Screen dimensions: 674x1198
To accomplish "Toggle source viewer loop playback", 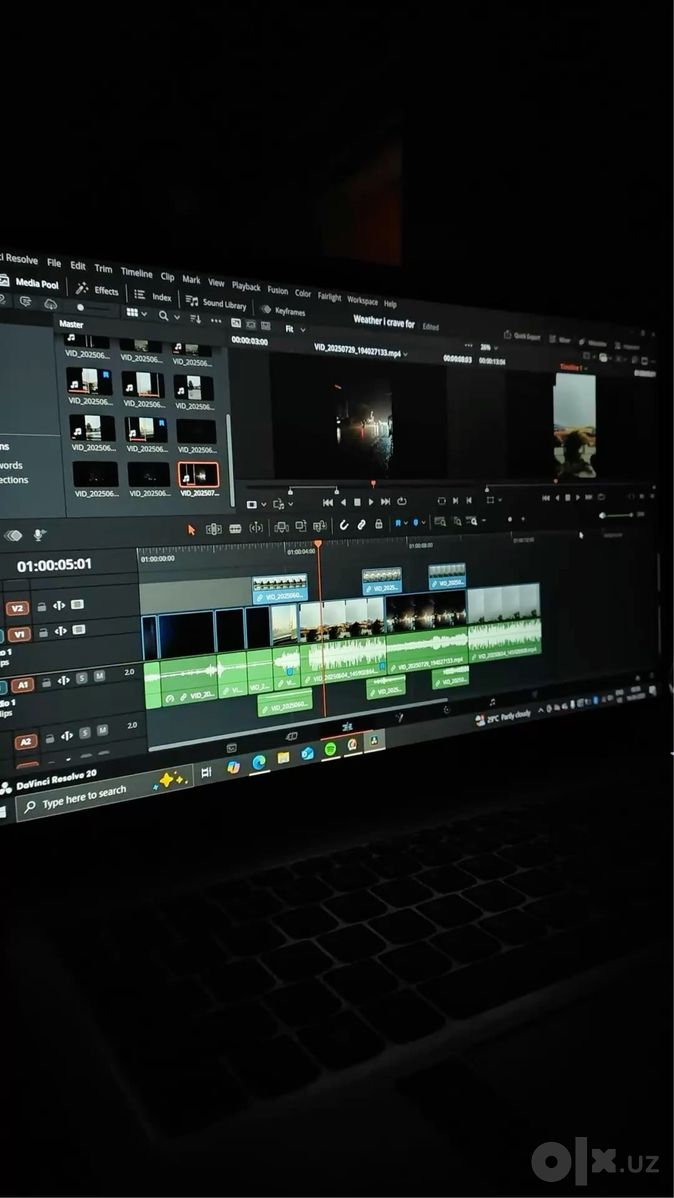I will 401,501.
